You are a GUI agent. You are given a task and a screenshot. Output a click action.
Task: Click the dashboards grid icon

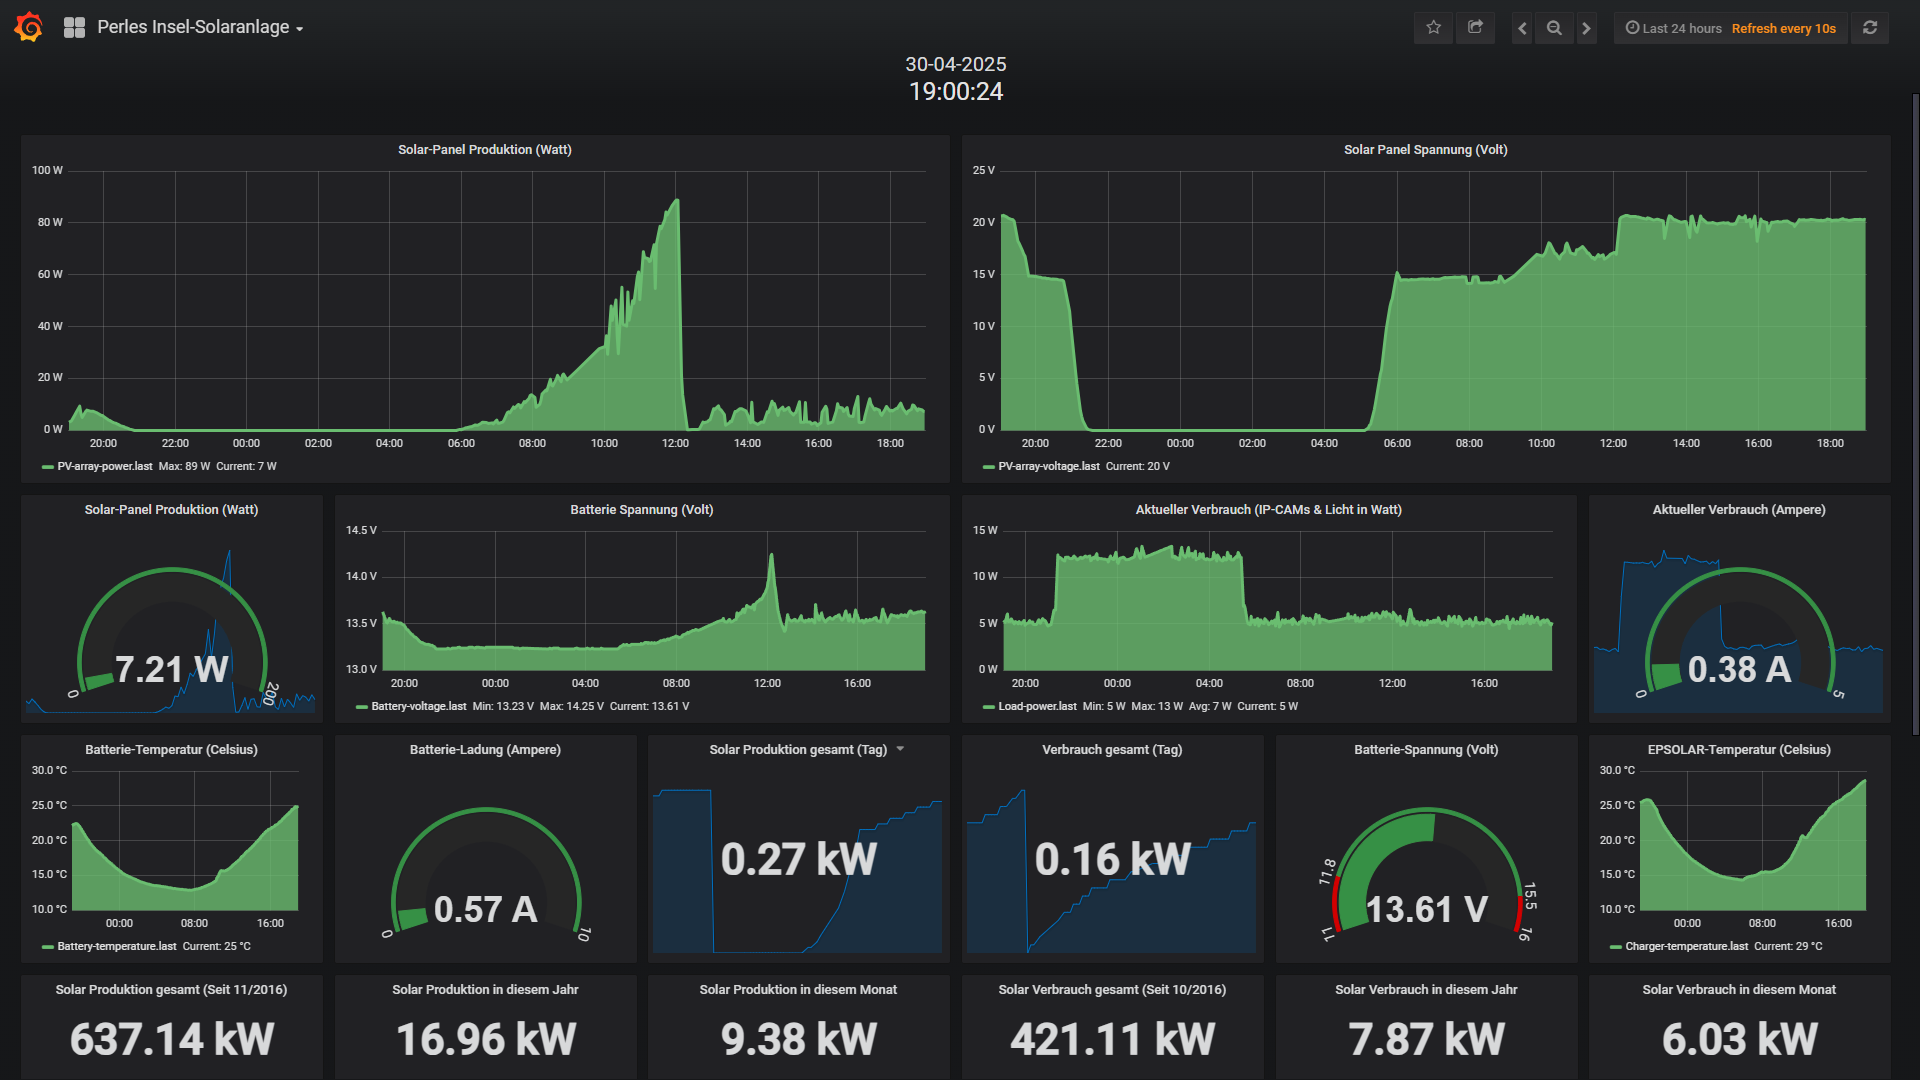(74, 28)
